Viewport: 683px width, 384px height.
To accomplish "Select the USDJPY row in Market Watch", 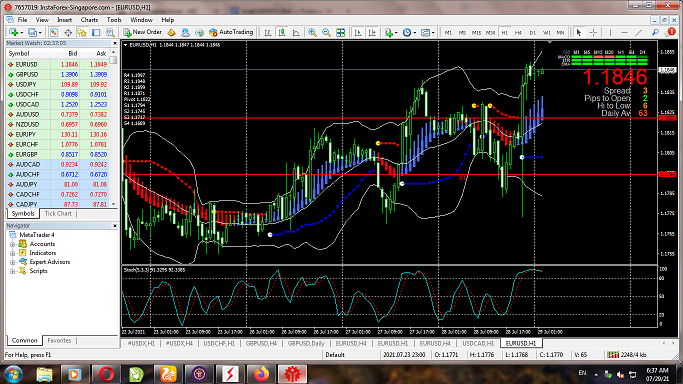I will point(57,84).
